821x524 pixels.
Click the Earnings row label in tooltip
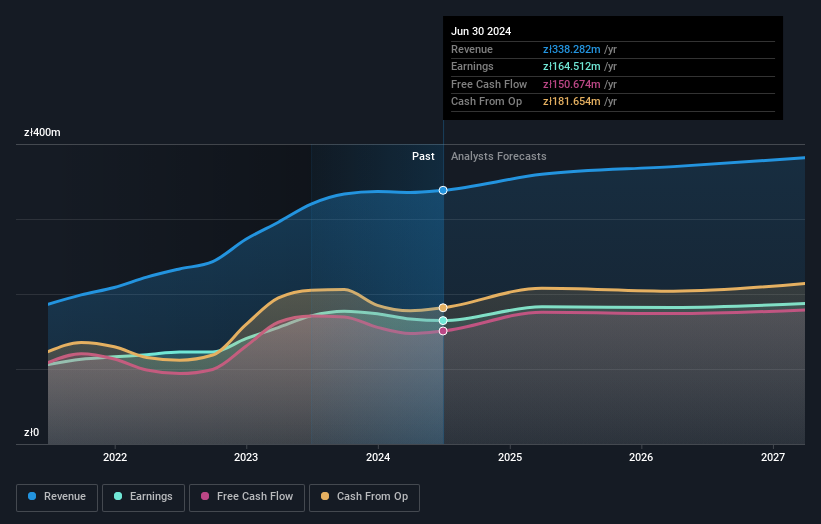tap(472, 66)
